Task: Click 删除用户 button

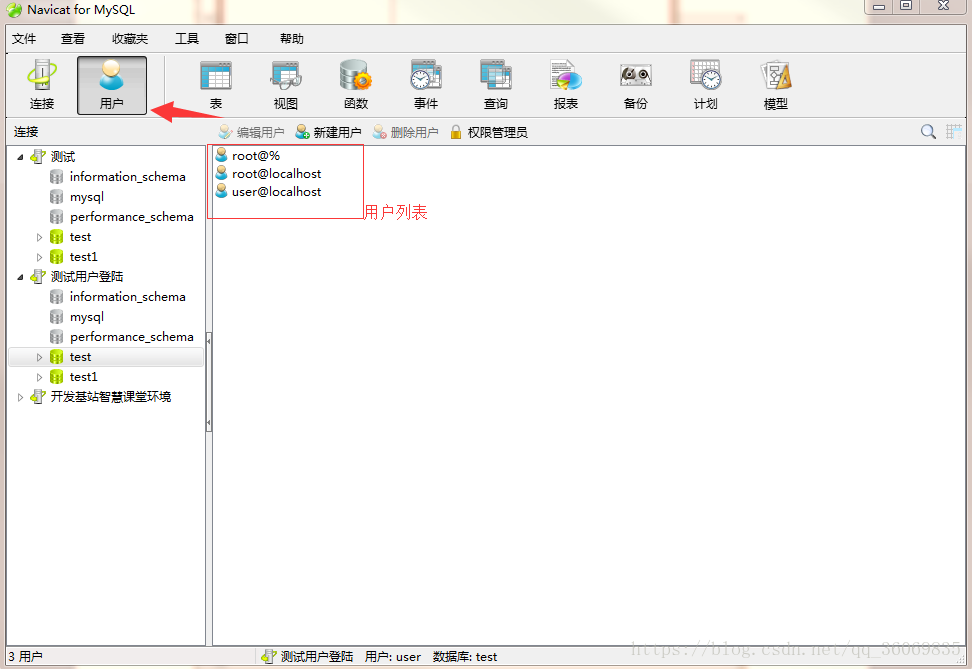Action: 405,132
